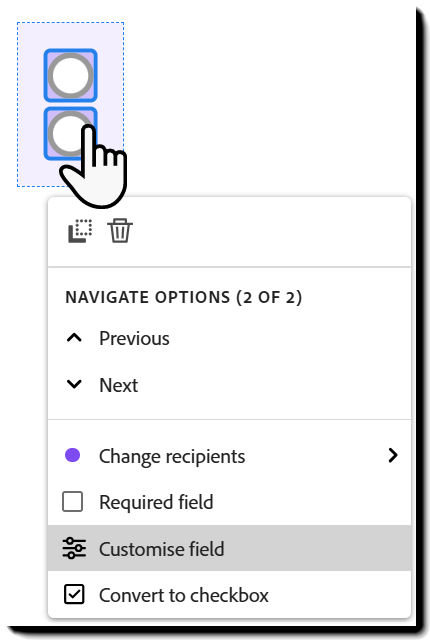Click the sliders icon for Customise field

pos(74,548)
